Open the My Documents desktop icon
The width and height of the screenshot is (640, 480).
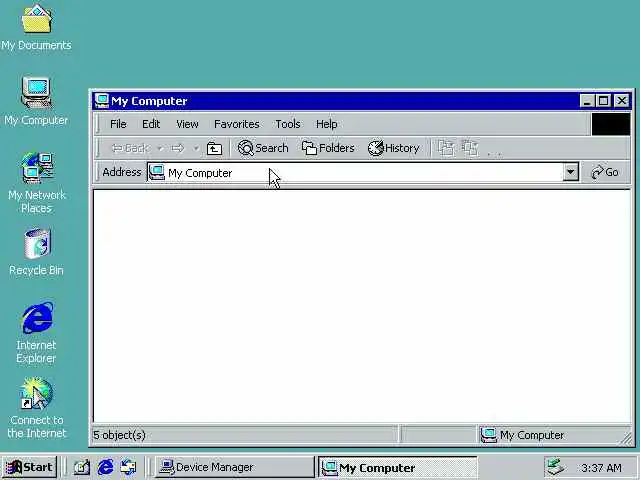click(36, 27)
